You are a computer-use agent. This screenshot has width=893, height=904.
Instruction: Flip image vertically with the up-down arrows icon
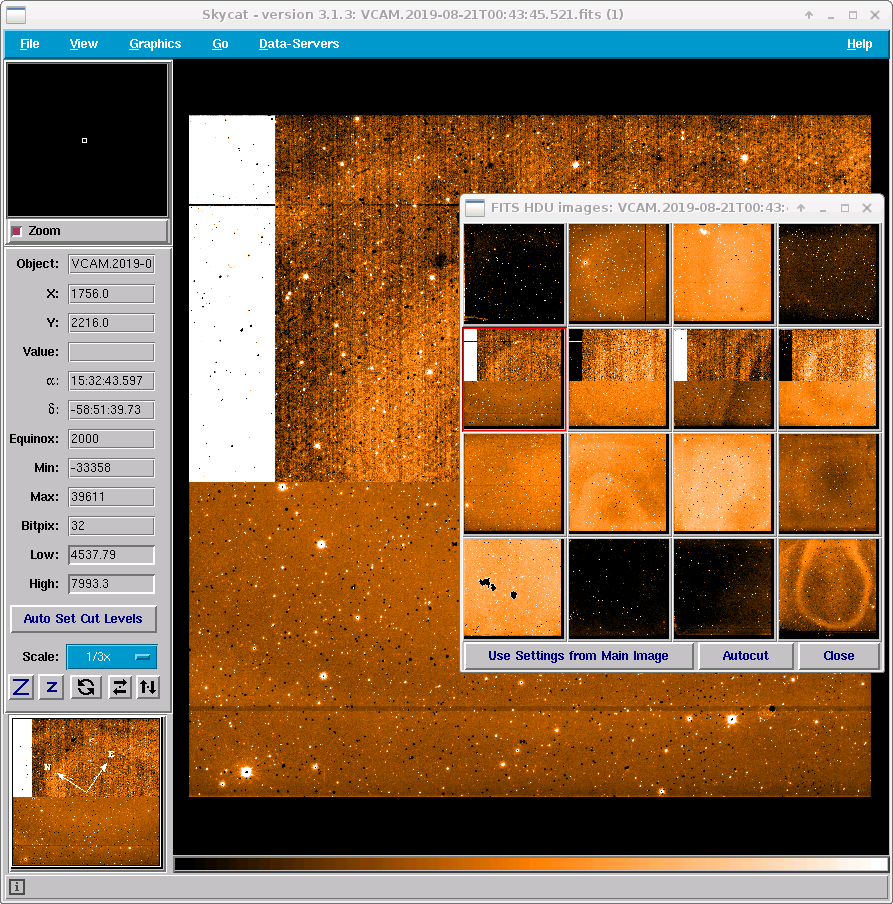coord(148,687)
